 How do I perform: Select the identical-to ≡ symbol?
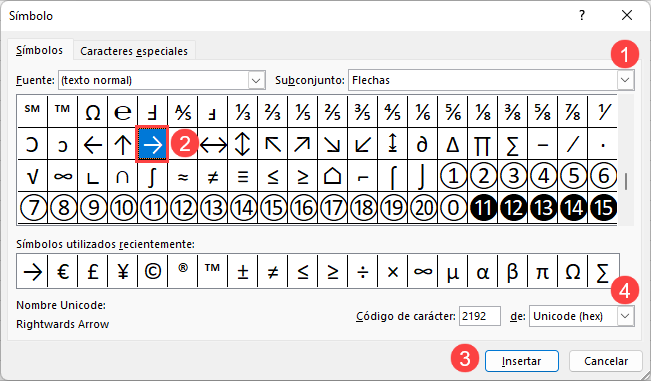(243, 176)
